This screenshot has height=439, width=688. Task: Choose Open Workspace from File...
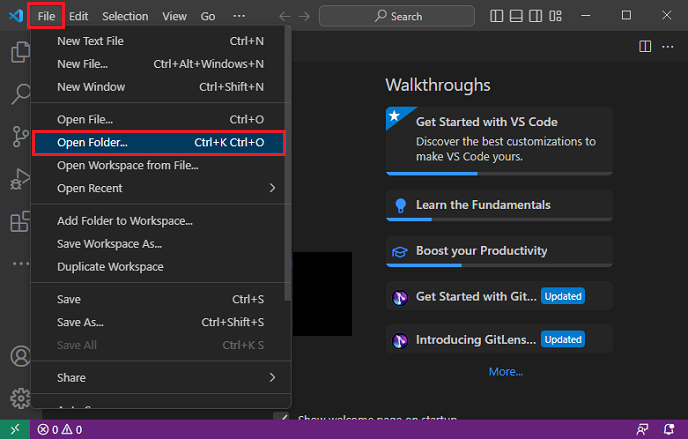(161, 165)
